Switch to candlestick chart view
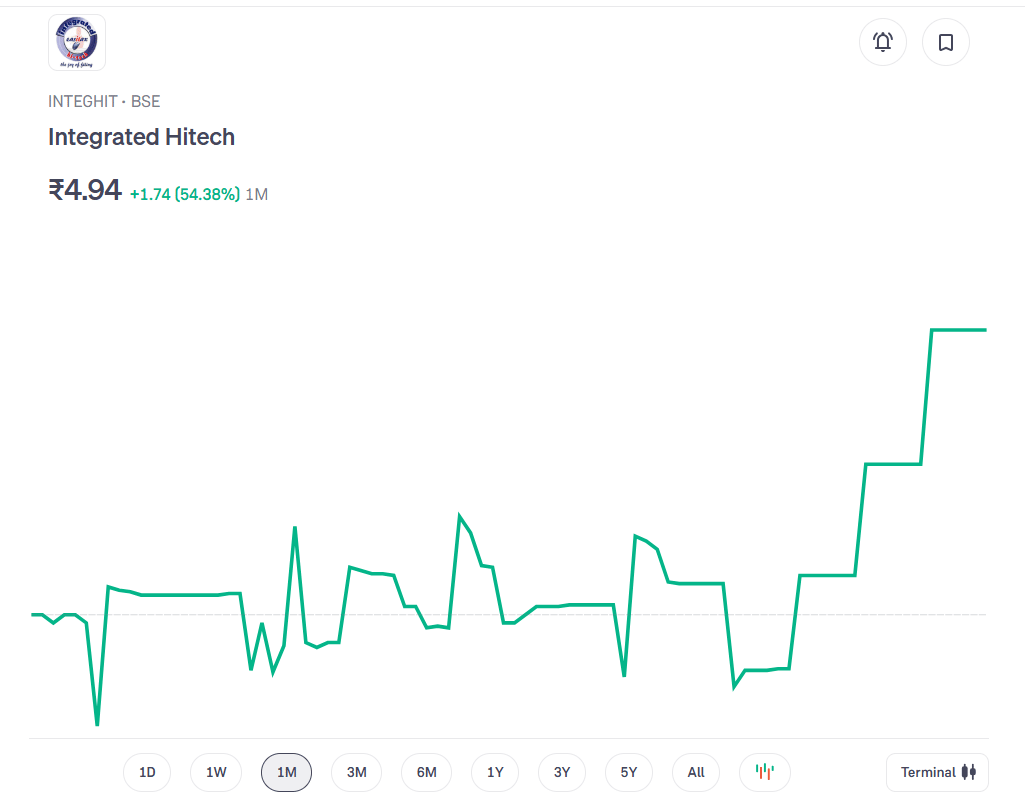This screenshot has width=1025, height=797. pyautogui.click(x=764, y=772)
